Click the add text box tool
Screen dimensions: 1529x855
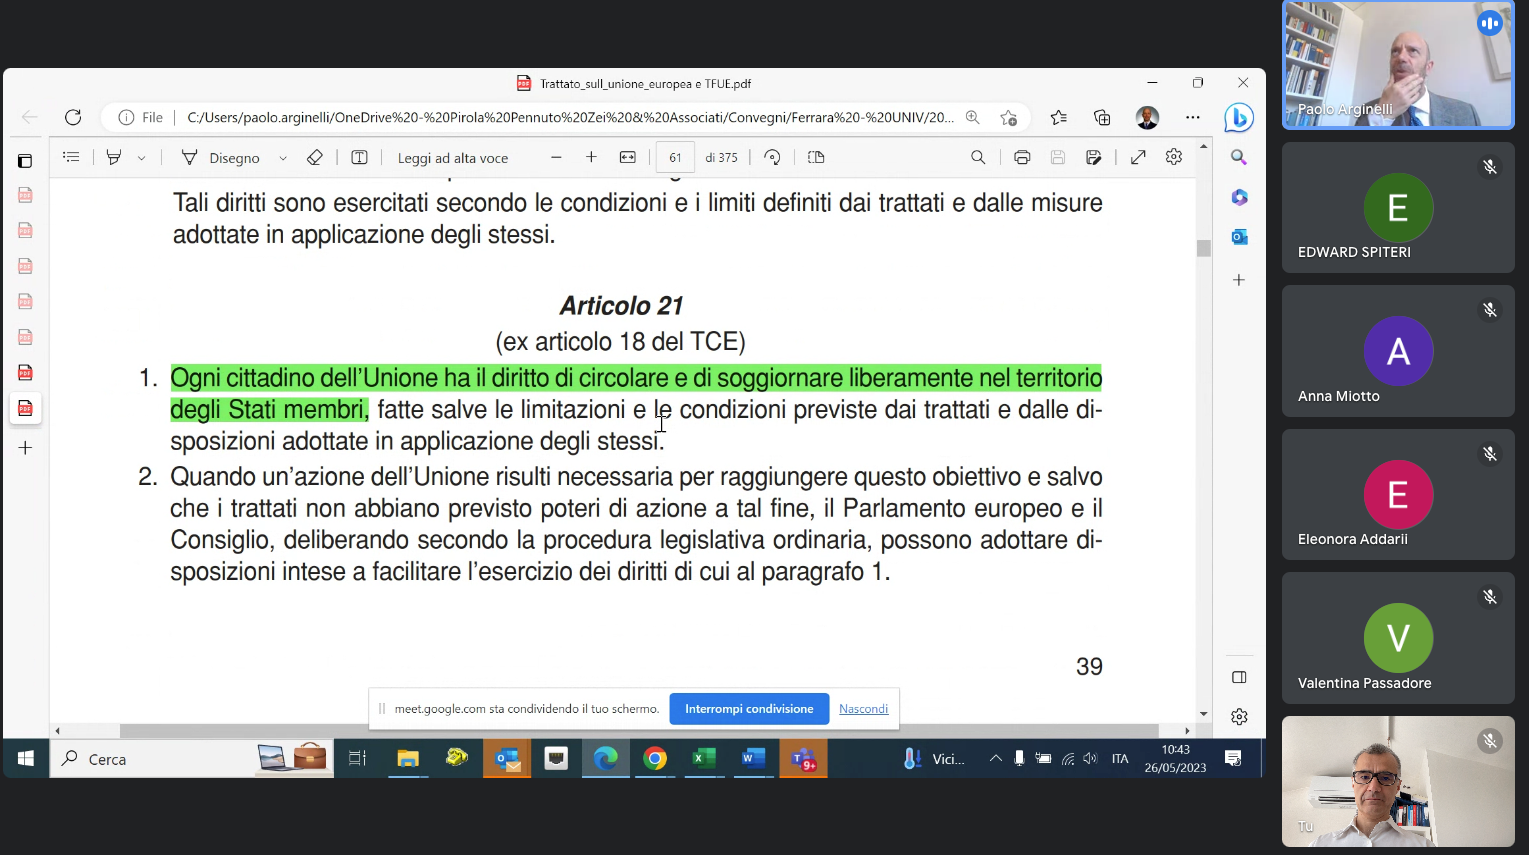[359, 157]
